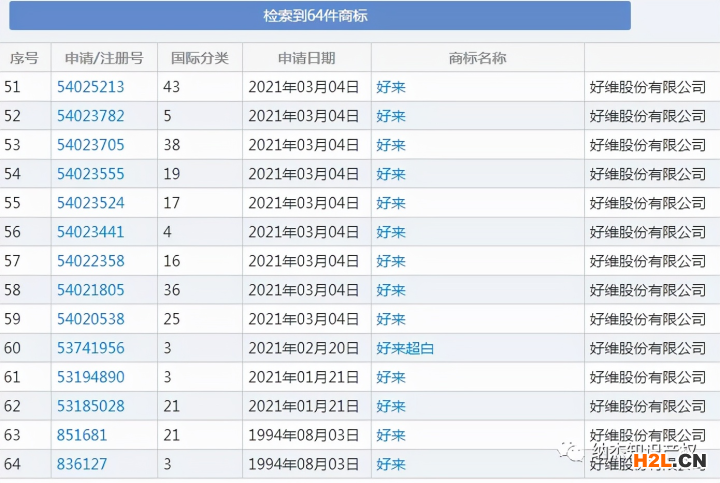Open the 好来 trademark in row 63
720x483 pixels.
click(391, 435)
